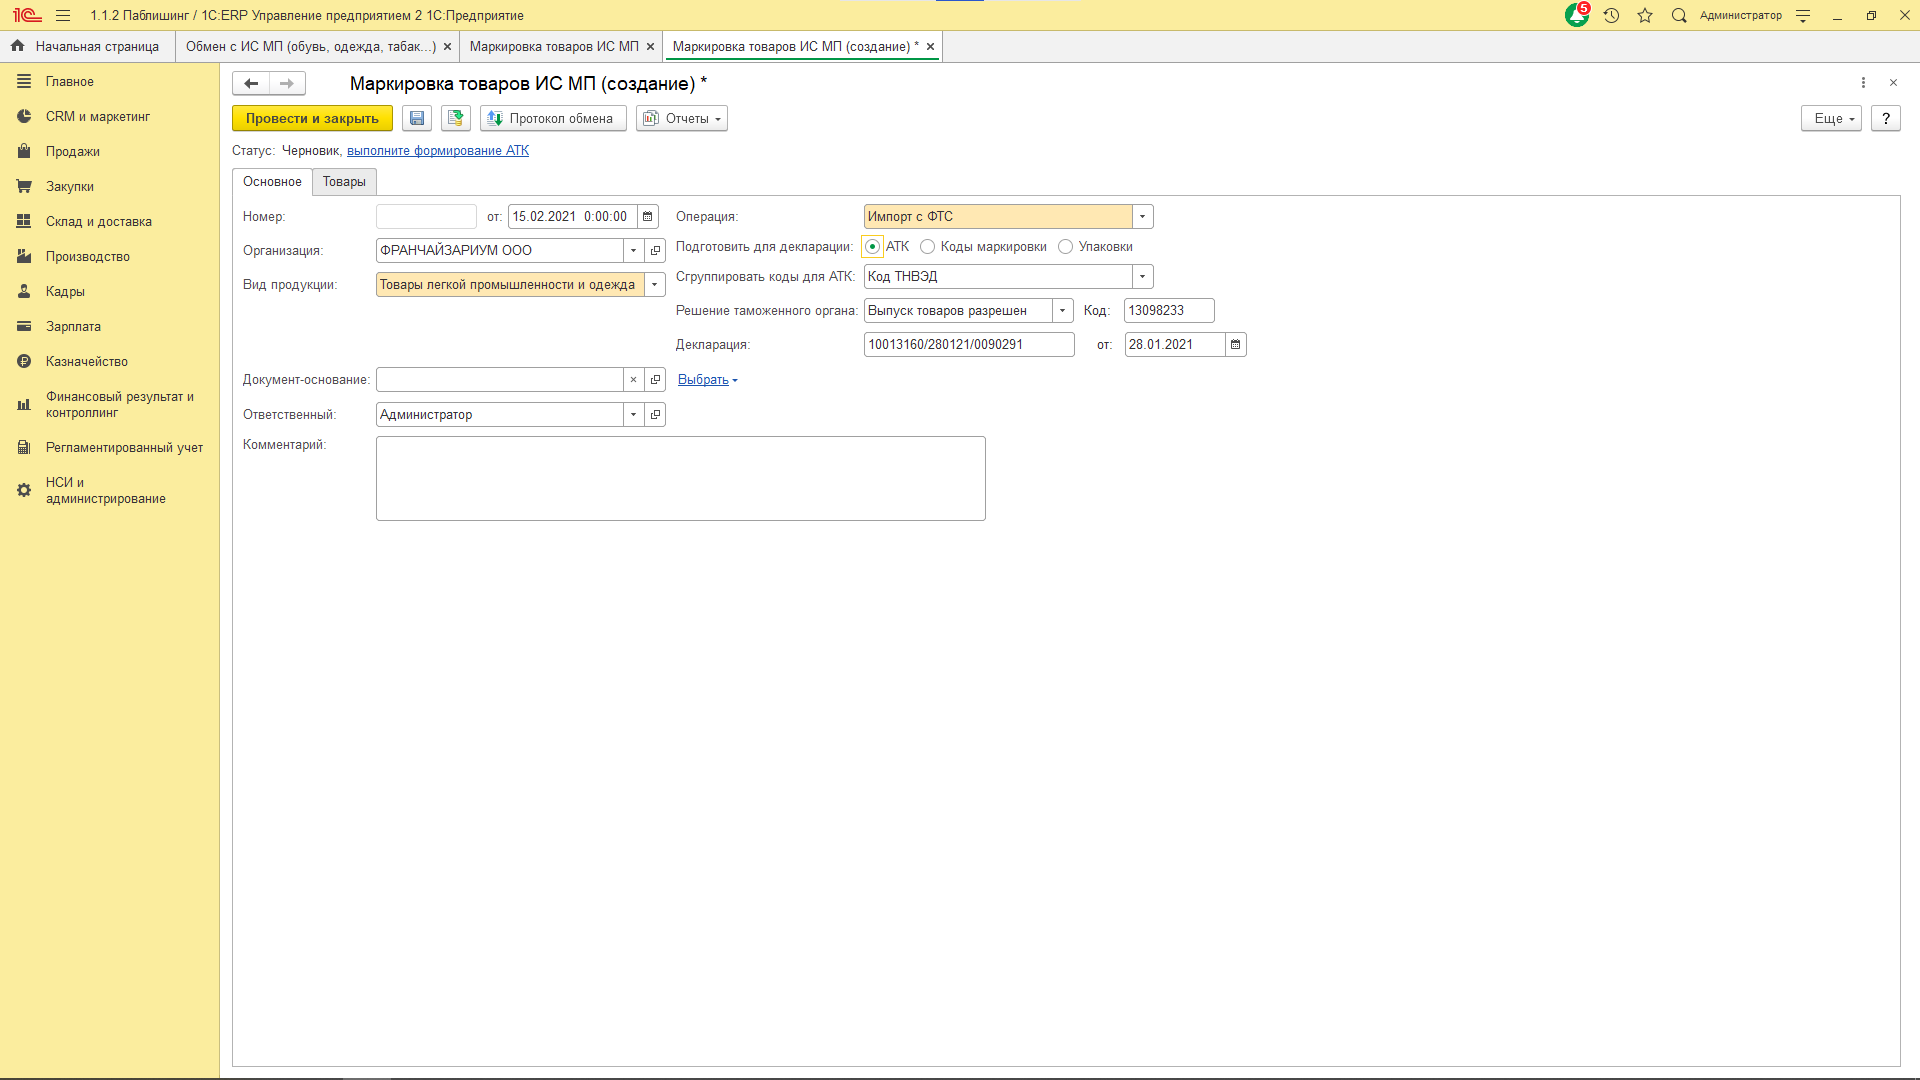1920x1080 pixels.
Task: Open calendar picker for document date
Action: [648, 216]
